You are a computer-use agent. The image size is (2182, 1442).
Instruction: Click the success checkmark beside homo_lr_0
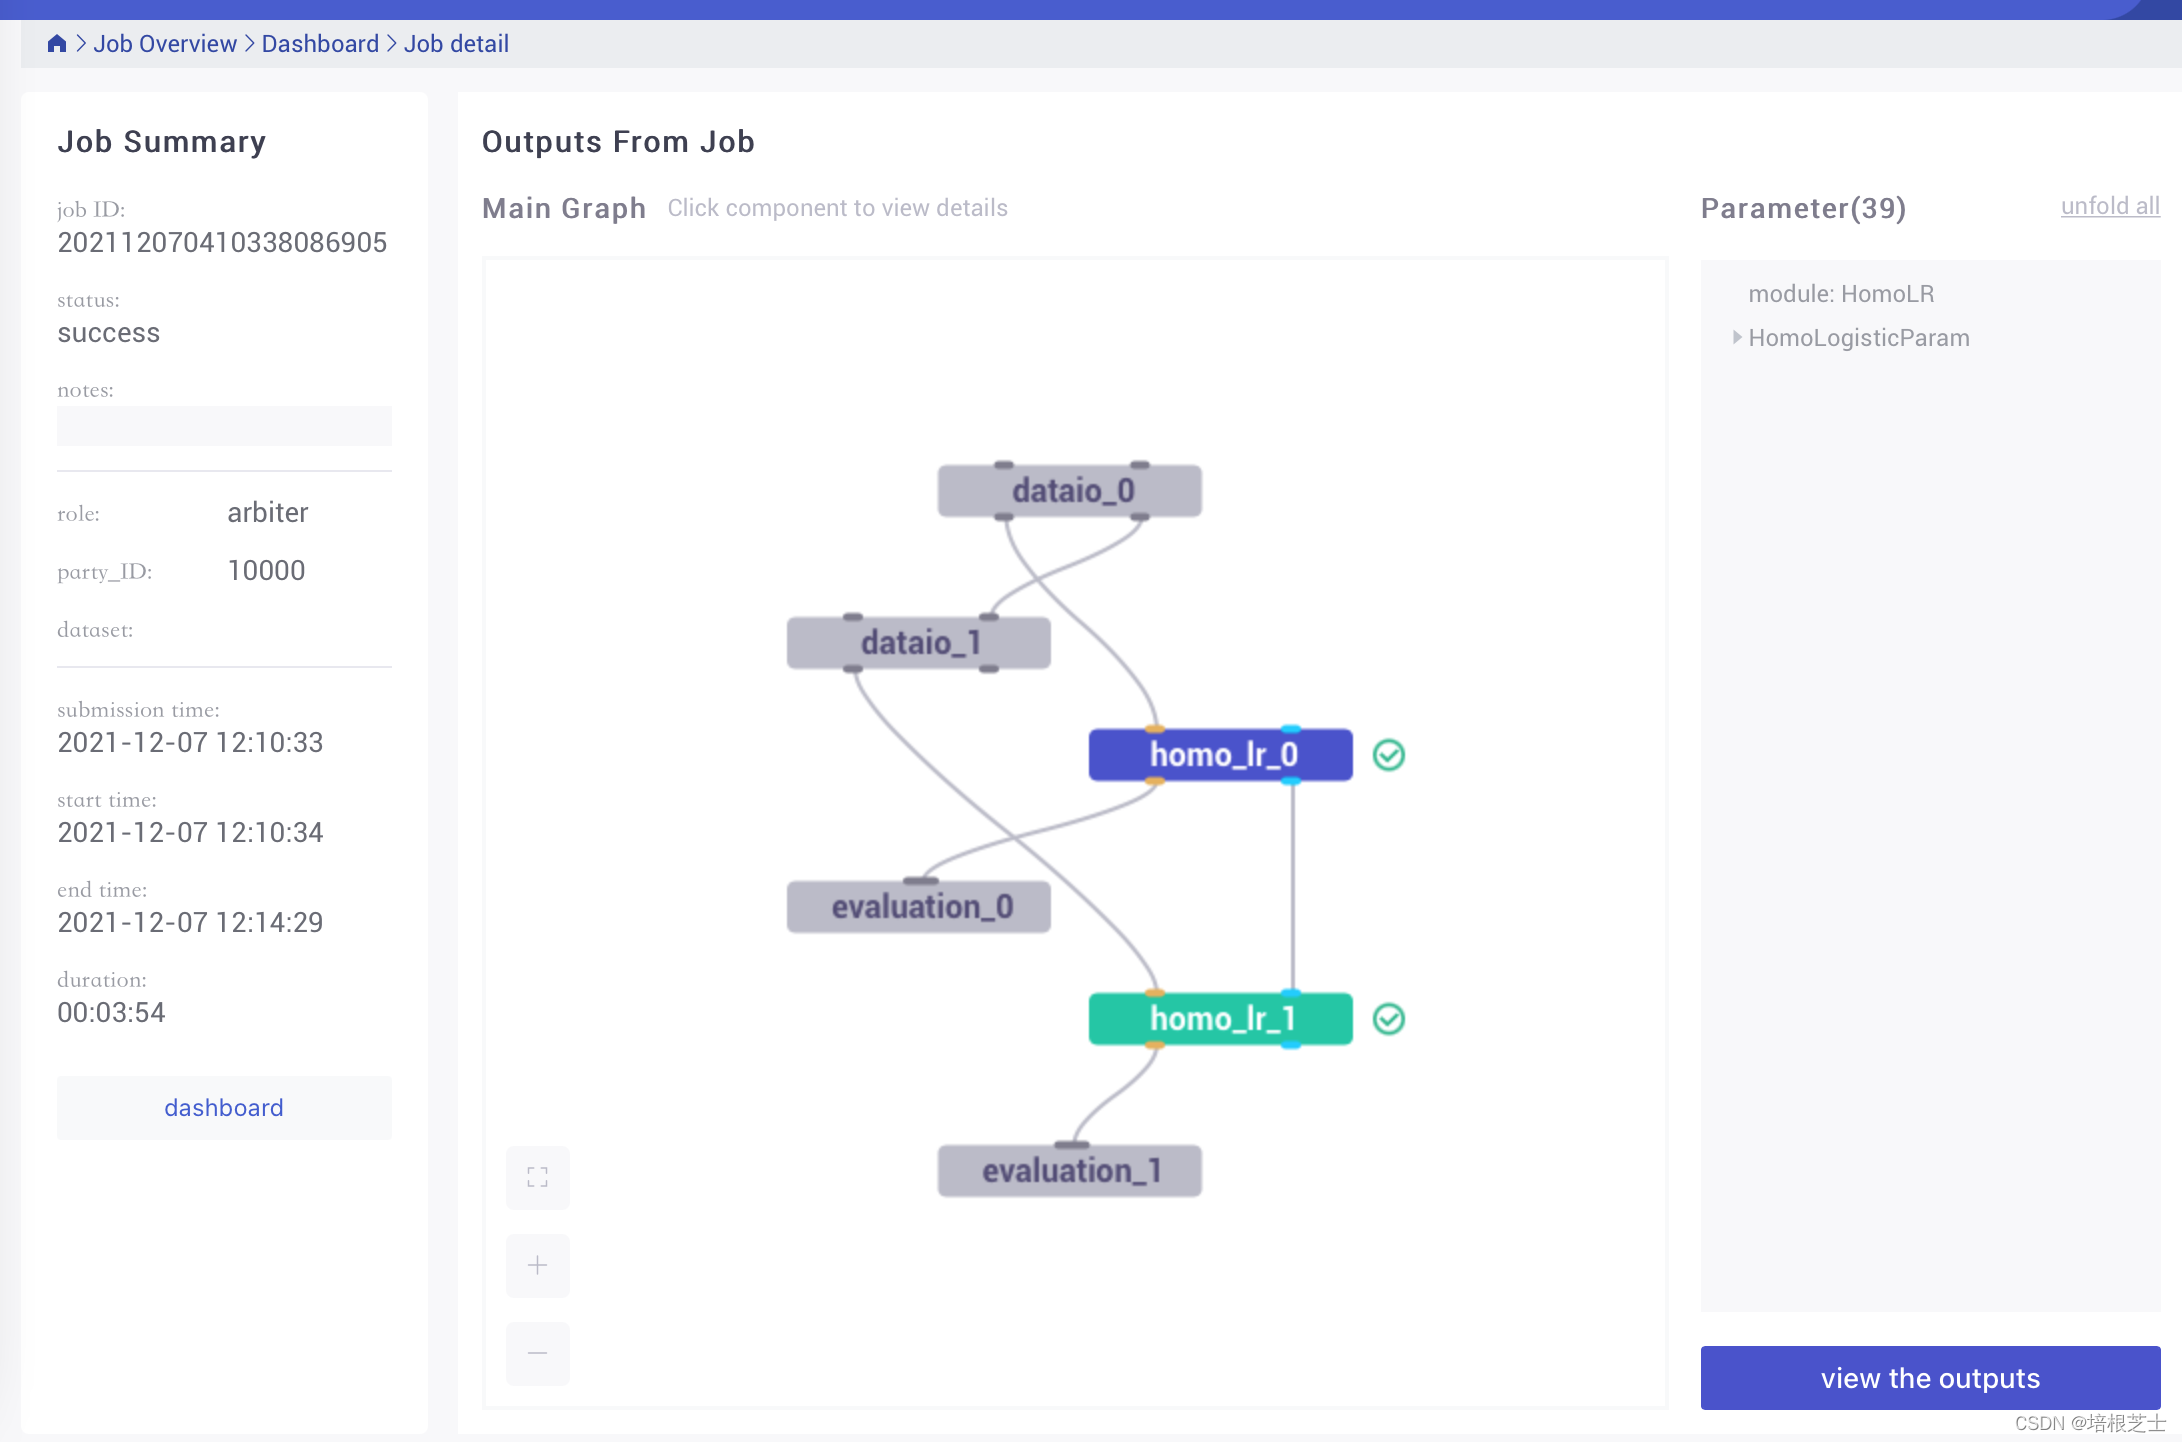pyautogui.click(x=1388, y=755)
